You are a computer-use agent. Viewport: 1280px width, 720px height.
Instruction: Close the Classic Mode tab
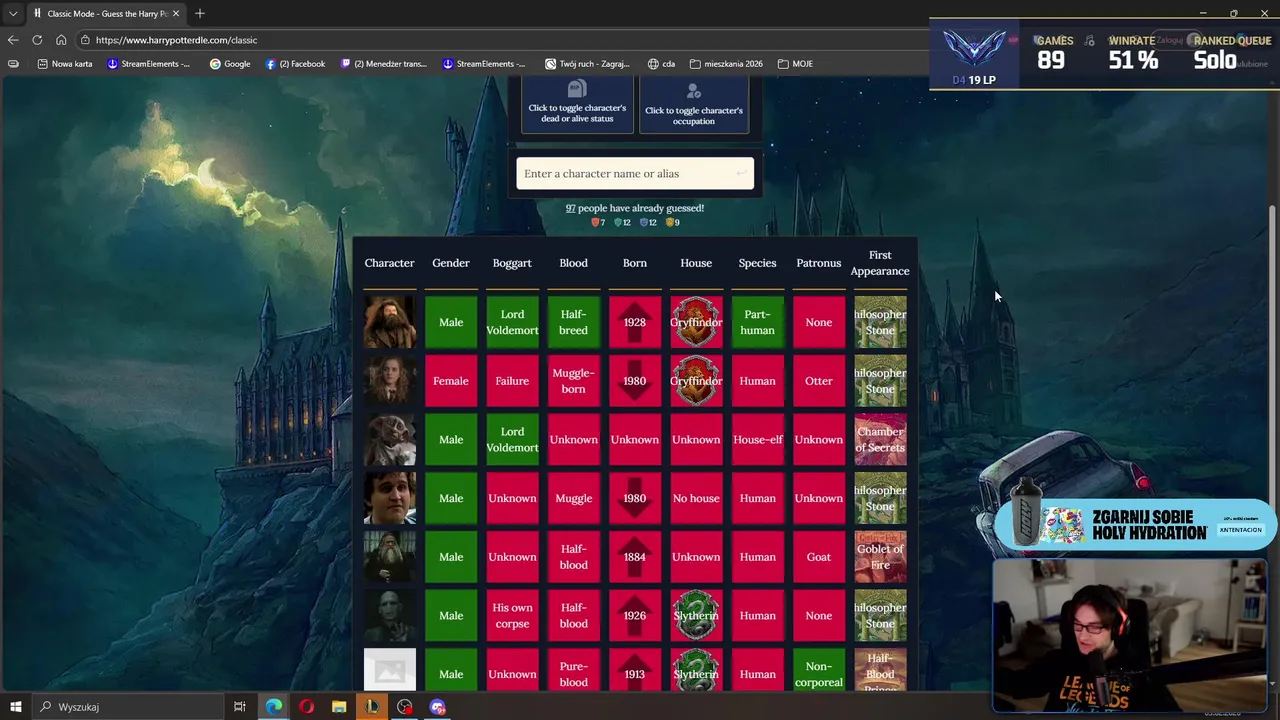(176, 13)
